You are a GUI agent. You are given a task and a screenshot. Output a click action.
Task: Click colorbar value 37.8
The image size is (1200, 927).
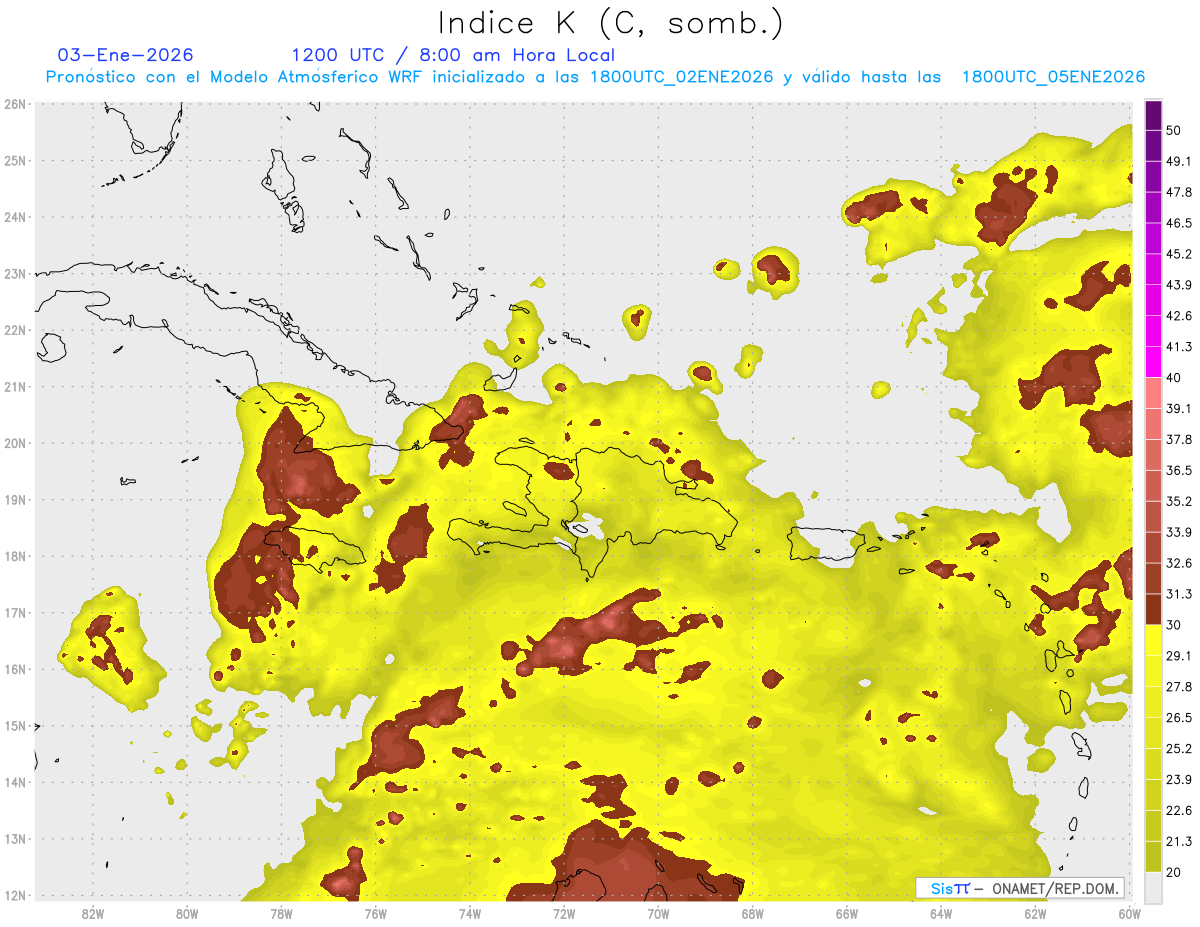pyautogui.click(x=1178, y=439)
